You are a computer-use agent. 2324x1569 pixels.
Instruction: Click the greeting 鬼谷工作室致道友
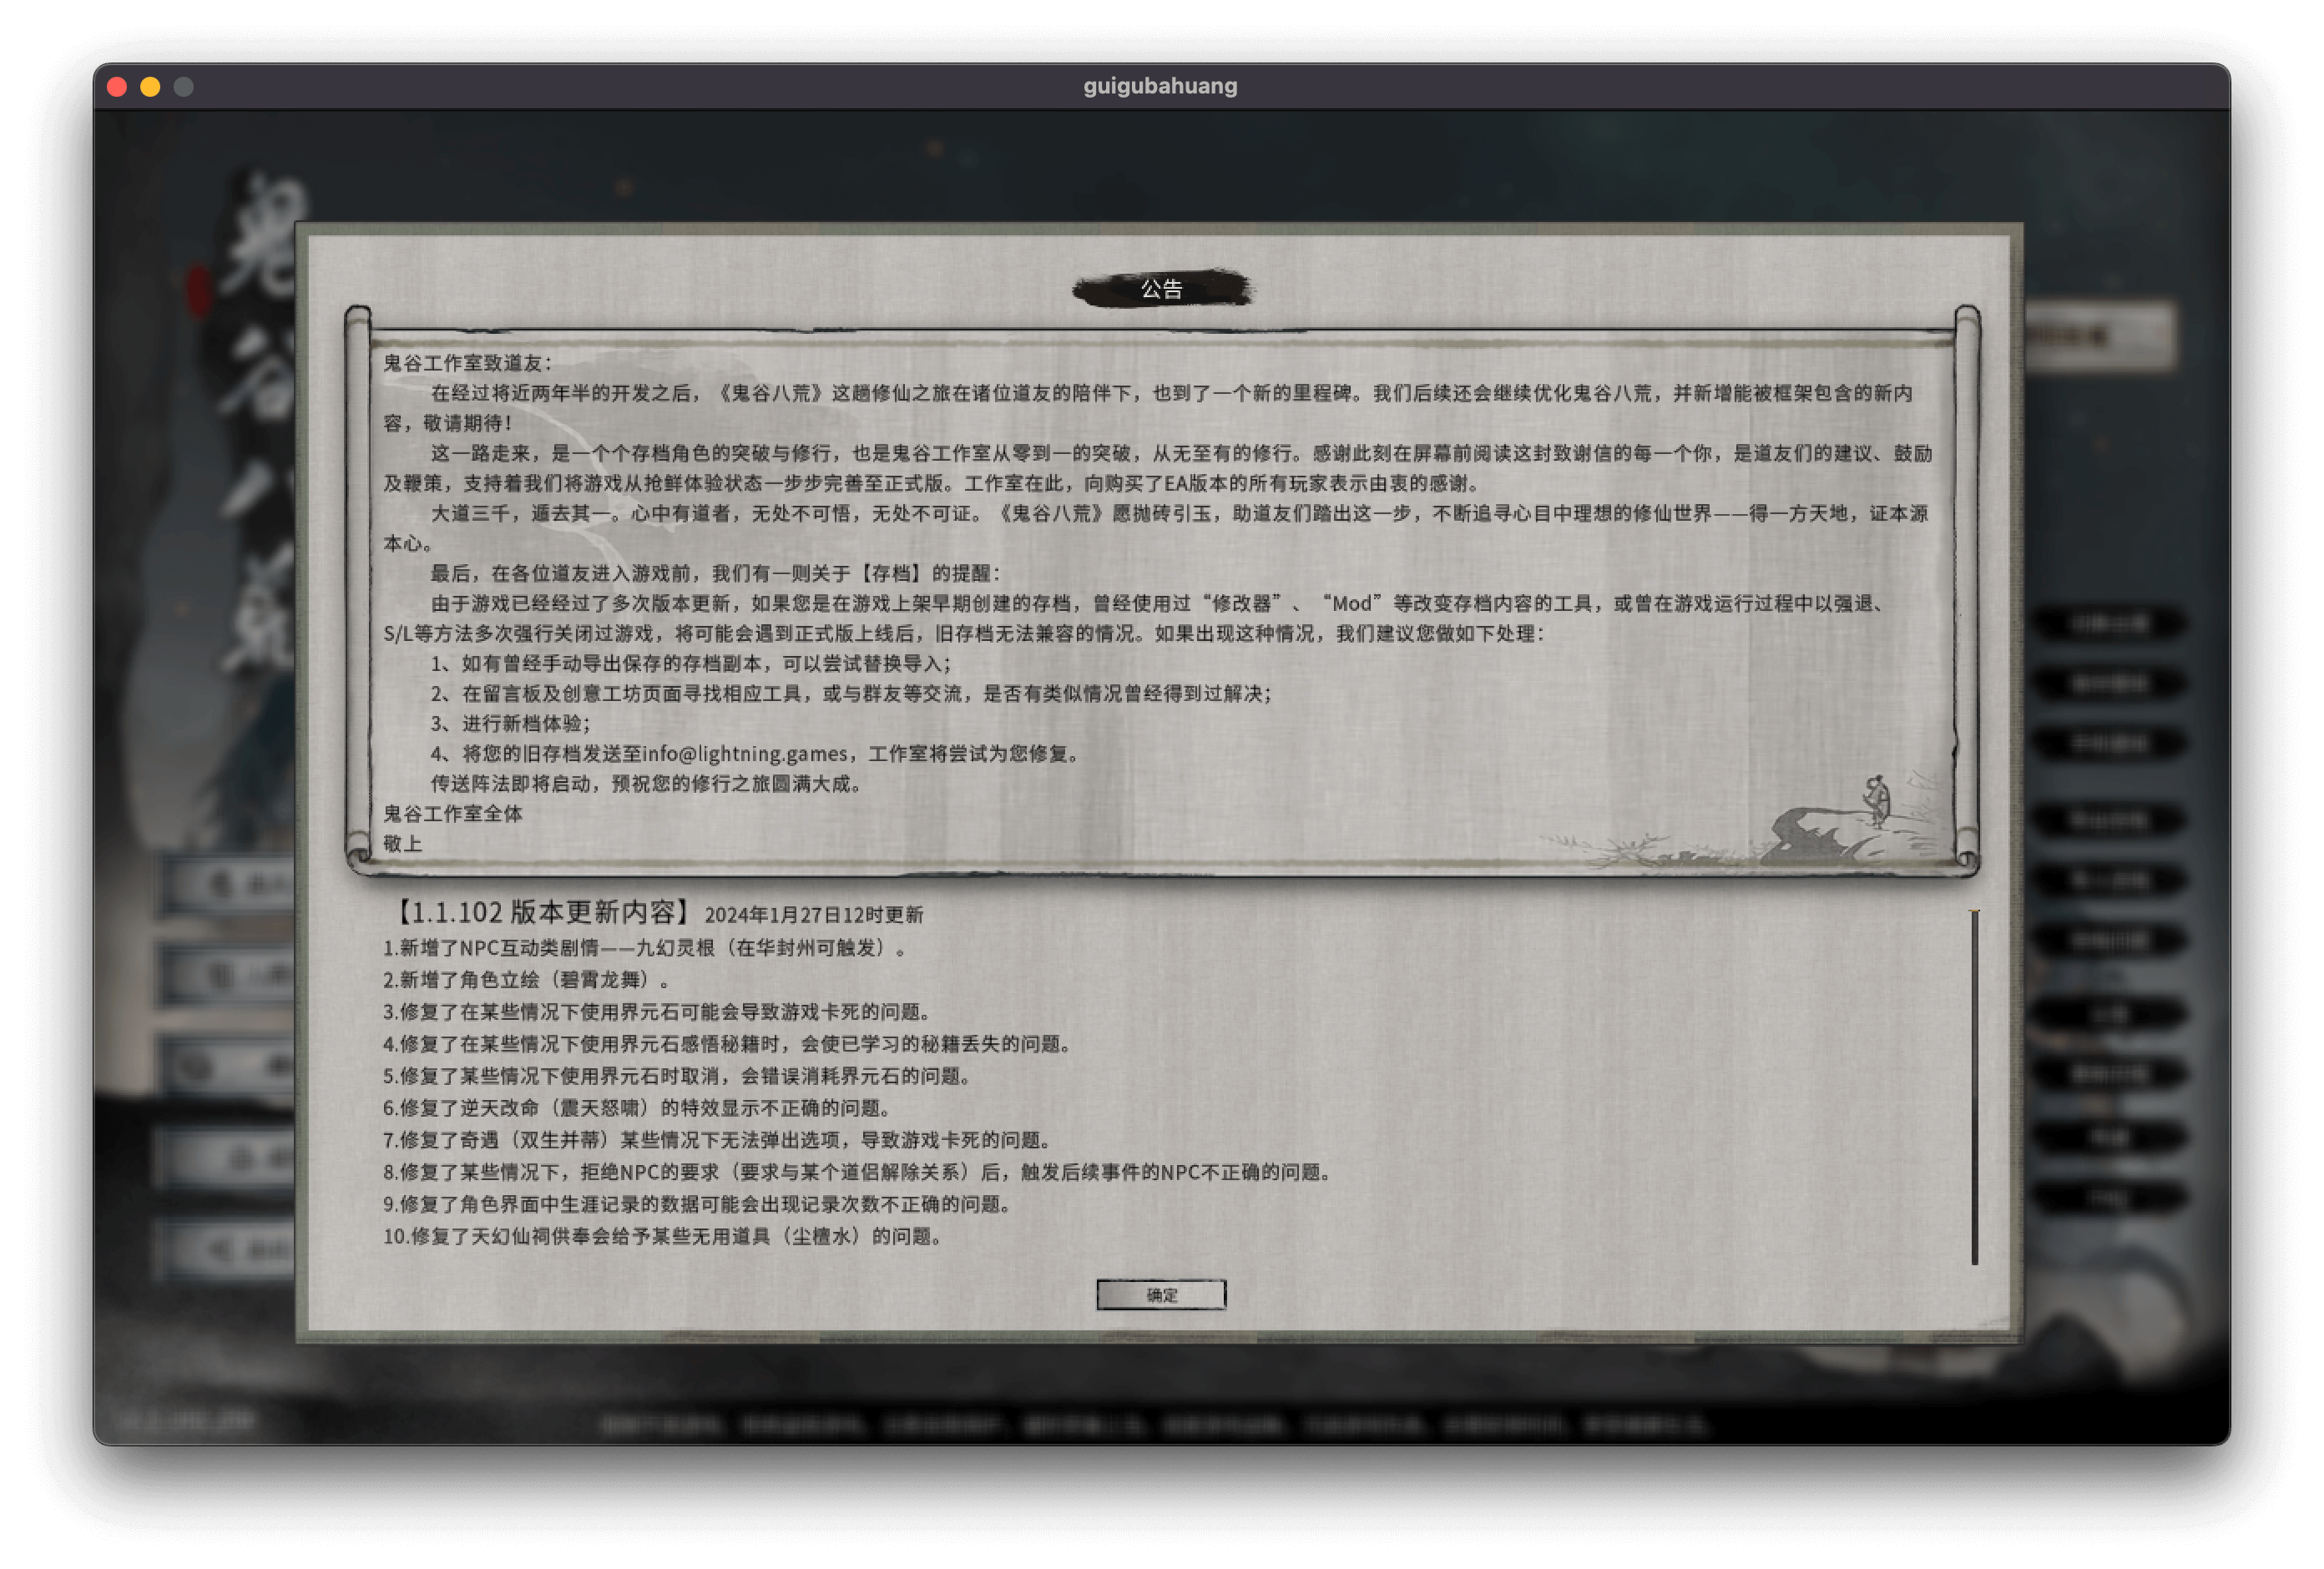[x=467, y=363]
